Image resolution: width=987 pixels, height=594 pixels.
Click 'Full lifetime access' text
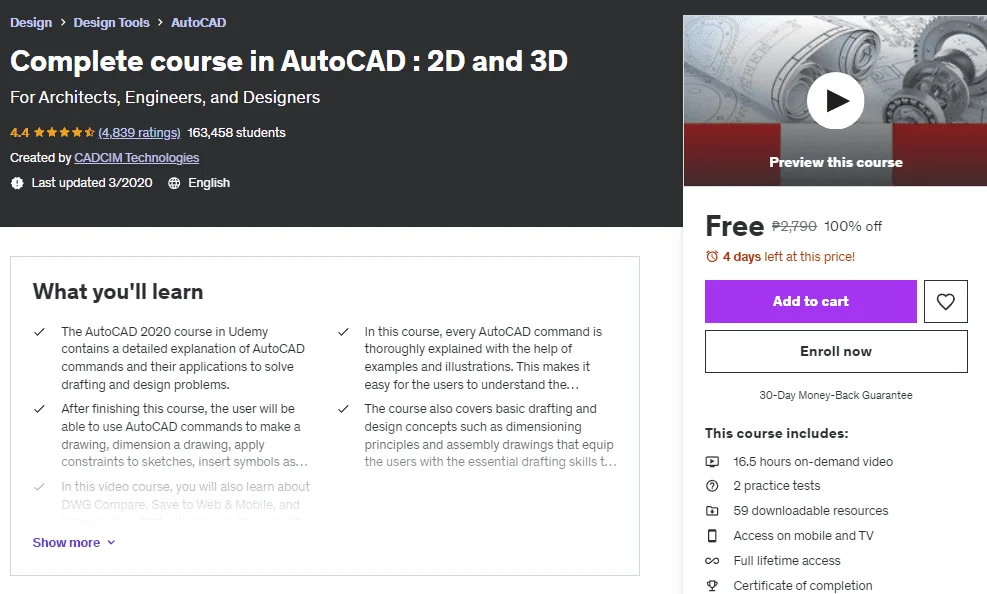[x=787, y=561]
